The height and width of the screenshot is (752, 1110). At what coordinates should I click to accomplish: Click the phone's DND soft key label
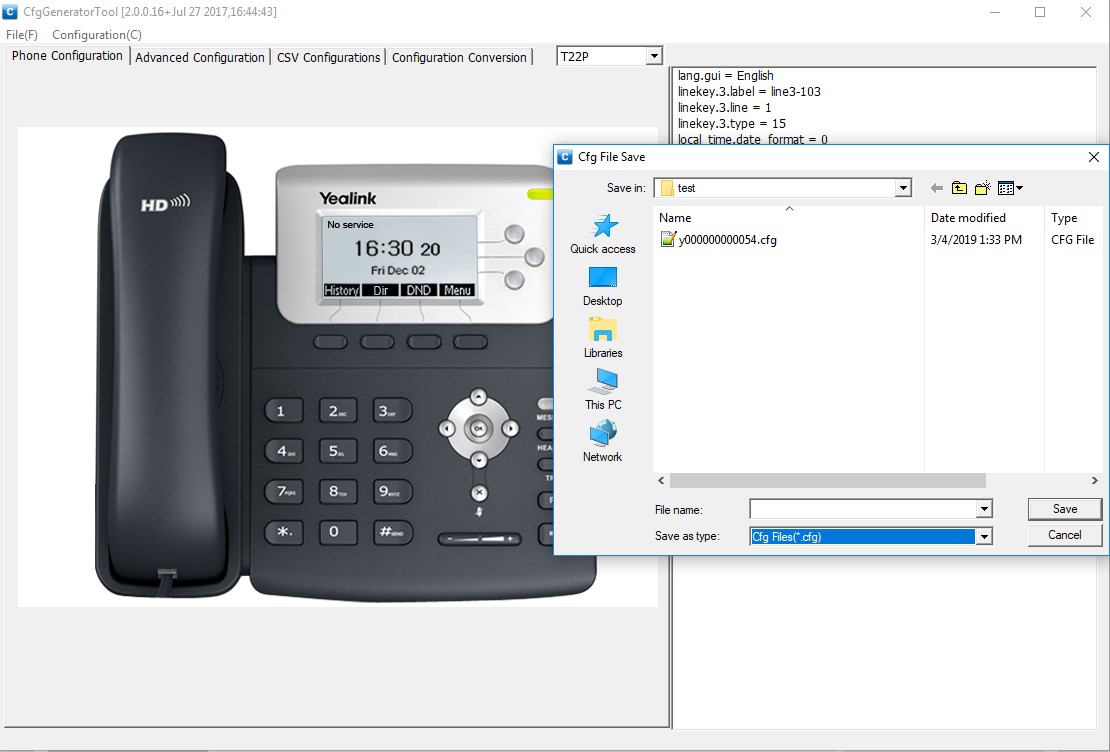[418, 290]
